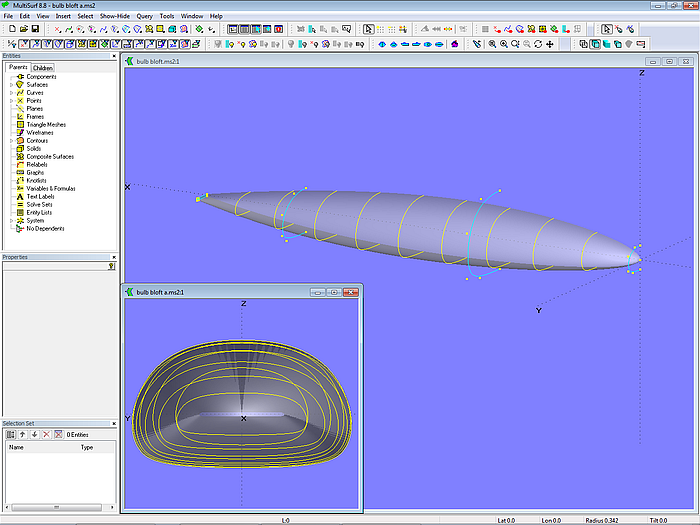Select Composite Surfaces in entity tree

(x=49, y=157)
